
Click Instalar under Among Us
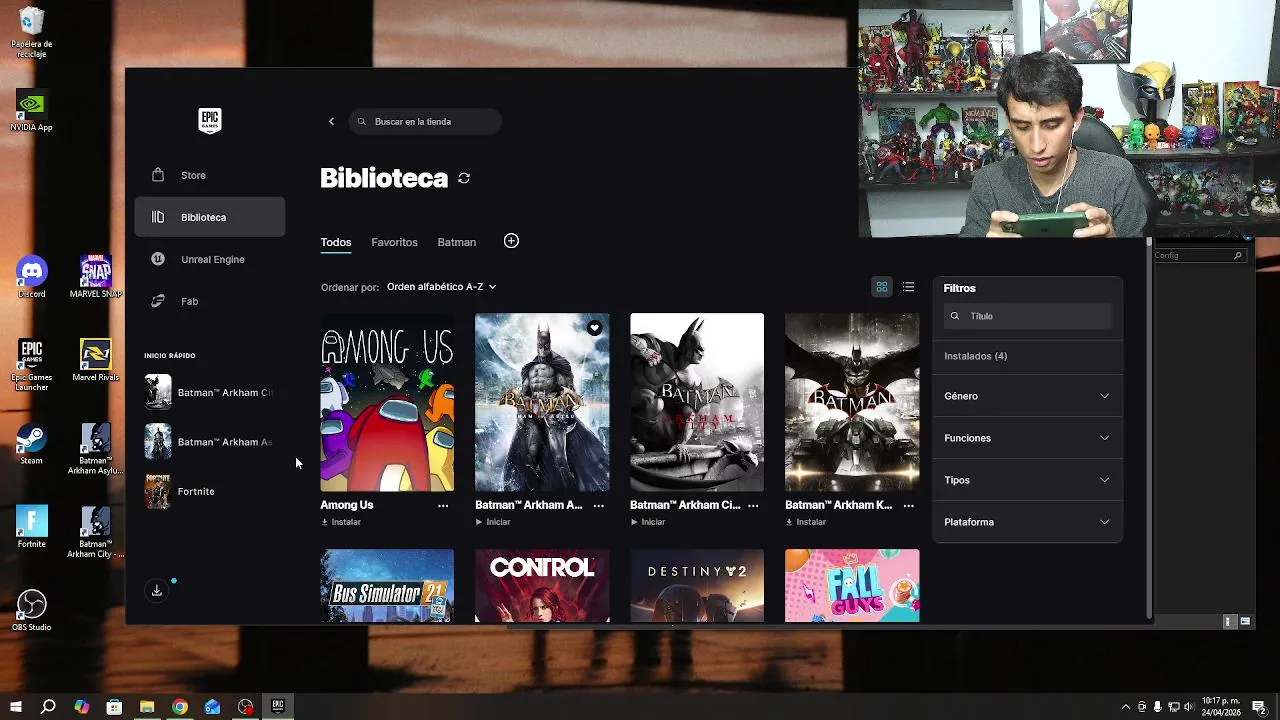[x=341, y=522]
